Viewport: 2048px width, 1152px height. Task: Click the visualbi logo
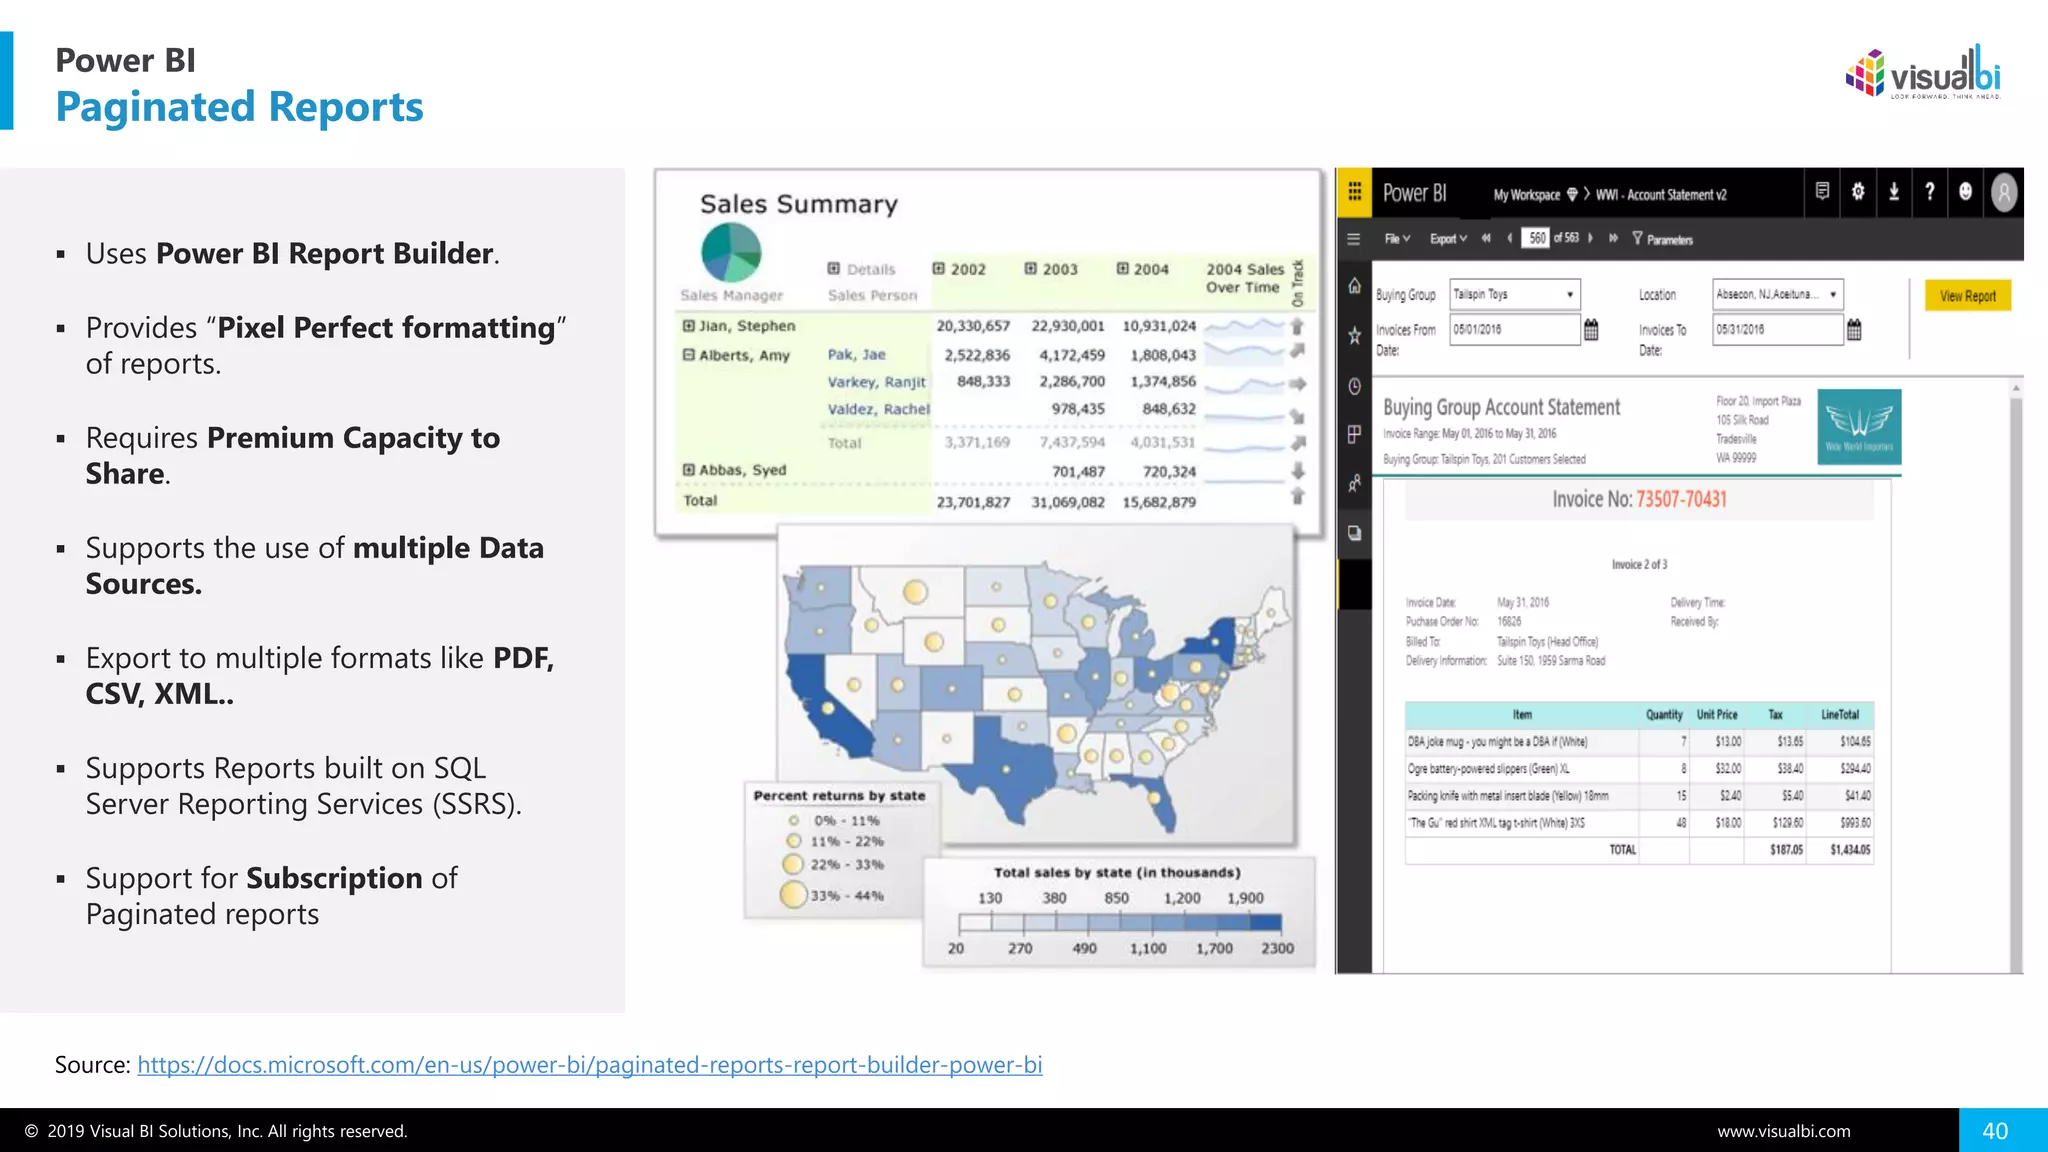1924,72
